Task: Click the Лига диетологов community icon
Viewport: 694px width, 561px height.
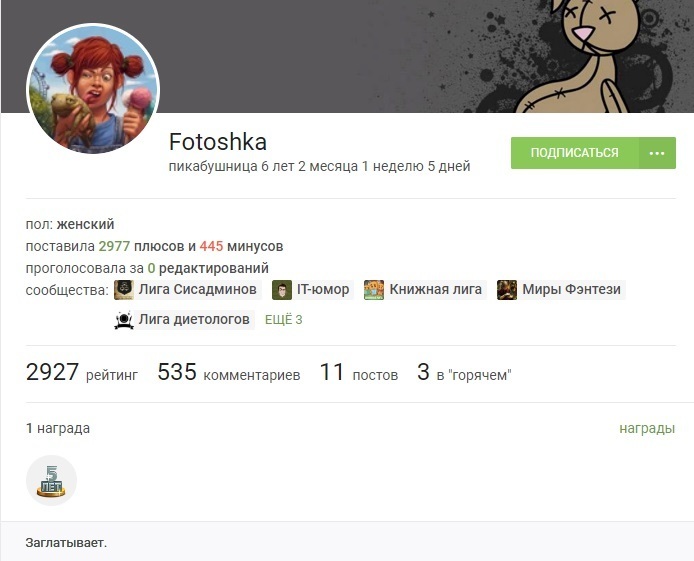Action: click(x=124, y=319)
